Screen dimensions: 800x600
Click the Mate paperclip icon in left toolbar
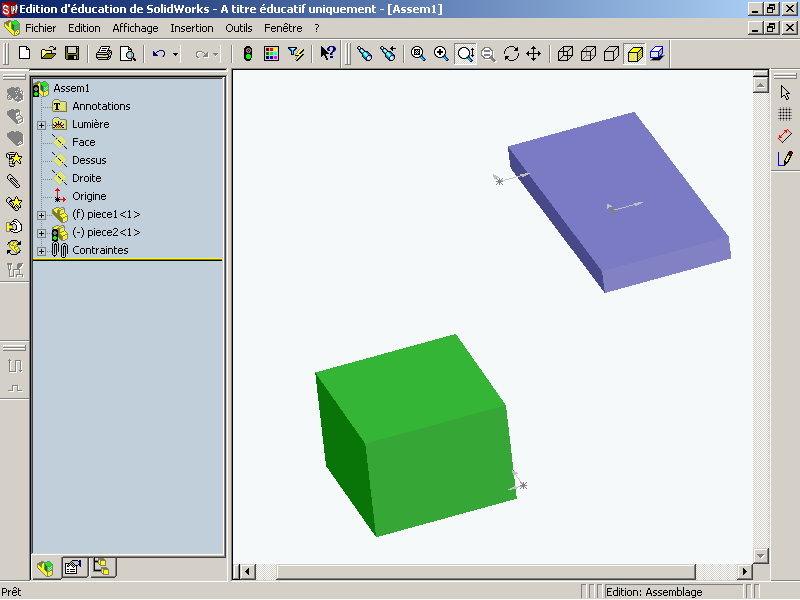point(14,181)
